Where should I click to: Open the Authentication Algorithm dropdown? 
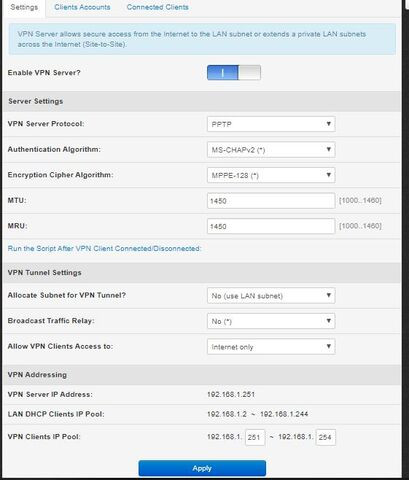pyautogui.click(x=271, y=150)
